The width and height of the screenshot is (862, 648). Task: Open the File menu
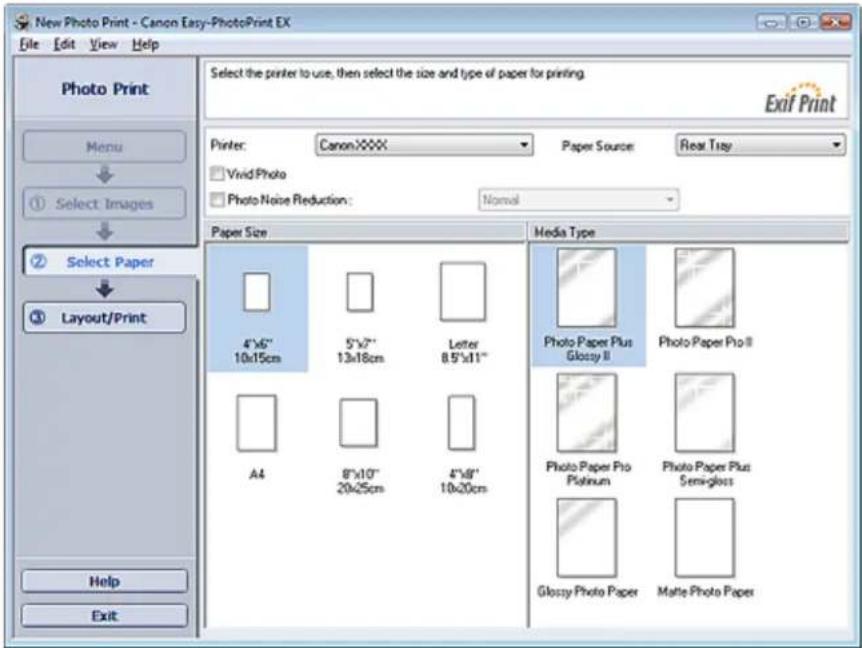click(29, 45)
